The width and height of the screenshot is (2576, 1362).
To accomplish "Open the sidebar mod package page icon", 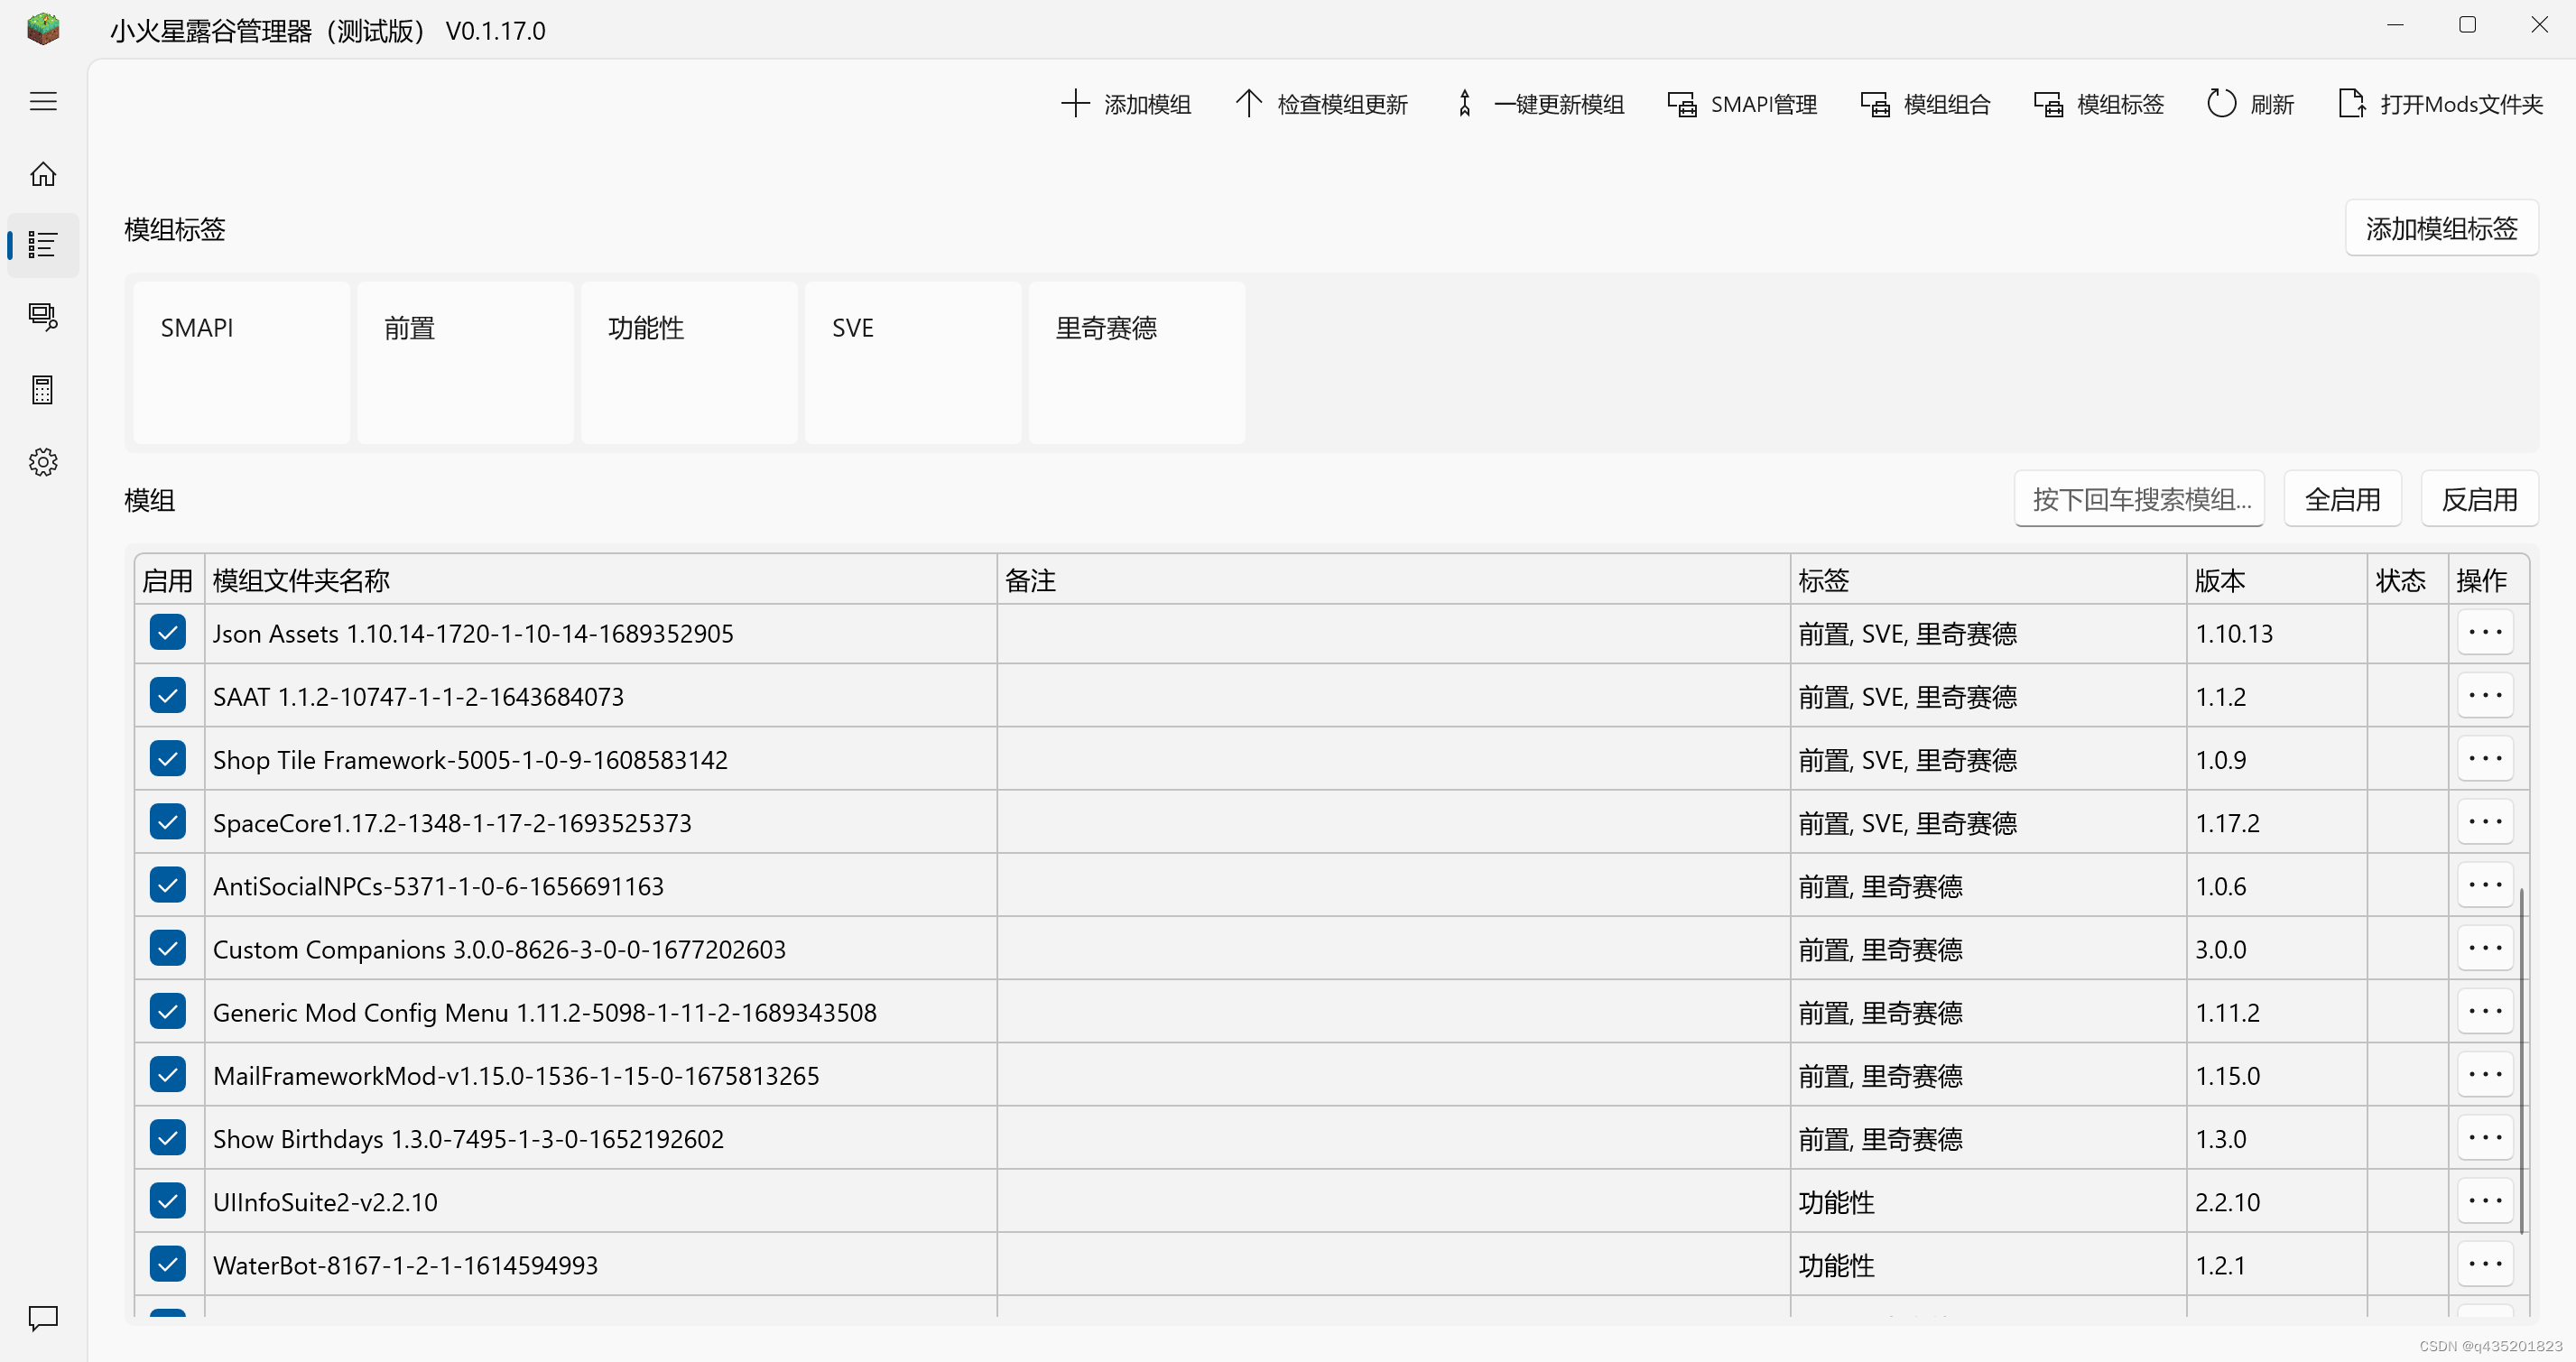I will click(43, 318).
